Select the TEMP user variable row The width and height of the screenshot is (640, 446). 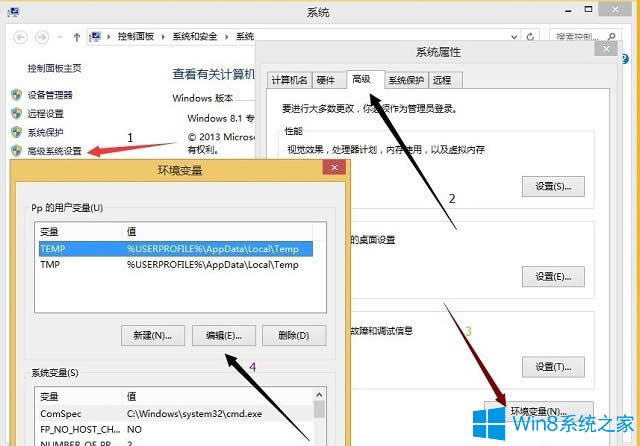(x=176, y=249)
